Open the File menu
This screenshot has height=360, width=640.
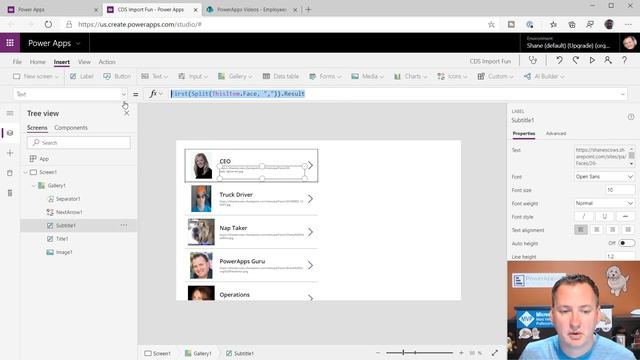[x=17, y=62]
